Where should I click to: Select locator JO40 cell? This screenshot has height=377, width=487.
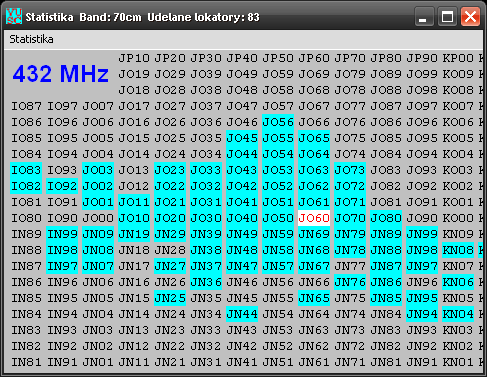[x=242, y=218]
